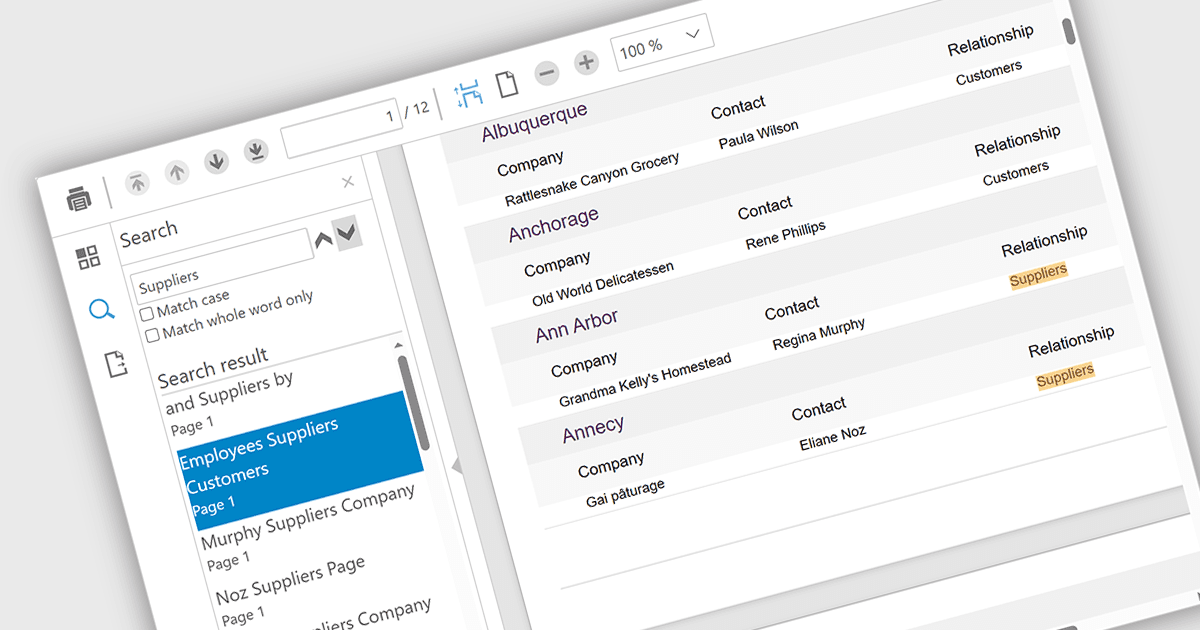Click the Annecy city heading

coord(593,429)
